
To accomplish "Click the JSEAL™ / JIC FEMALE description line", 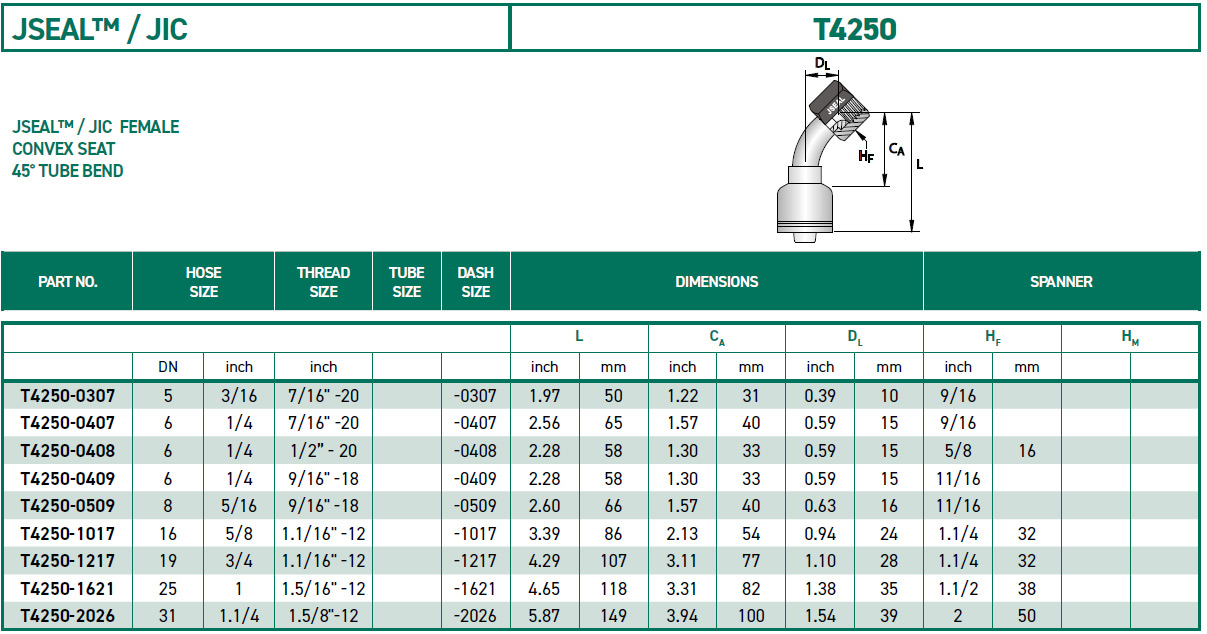I will click(x=96, y=127).
